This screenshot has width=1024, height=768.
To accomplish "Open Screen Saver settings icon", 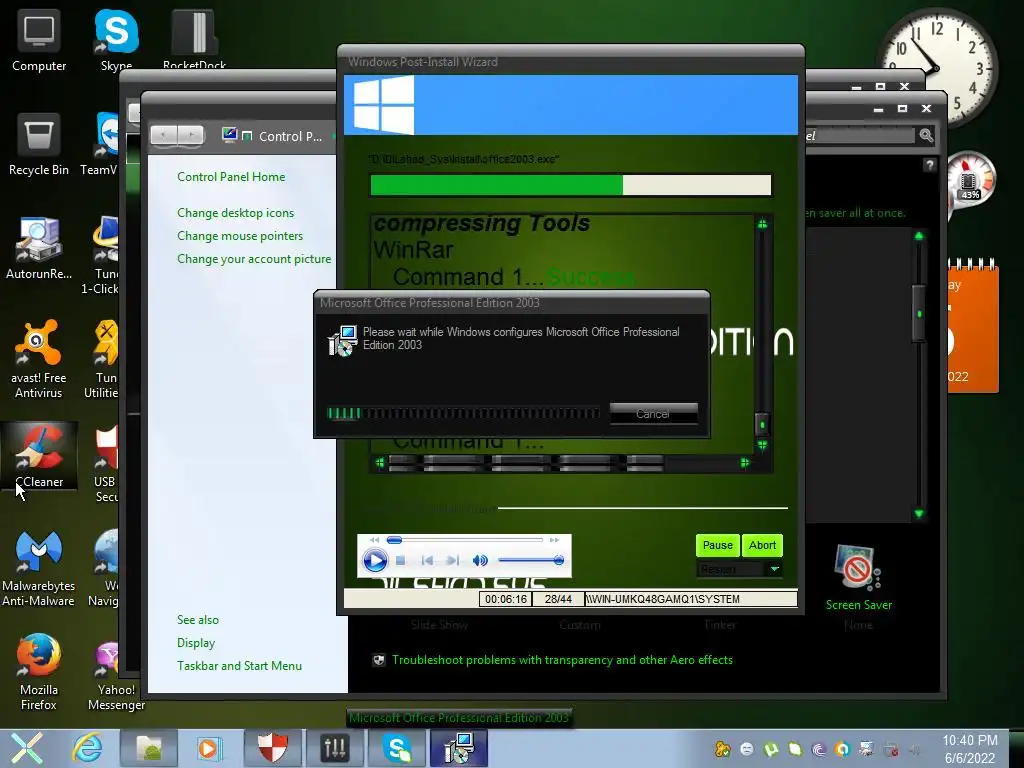I will (x=858, y=567).
